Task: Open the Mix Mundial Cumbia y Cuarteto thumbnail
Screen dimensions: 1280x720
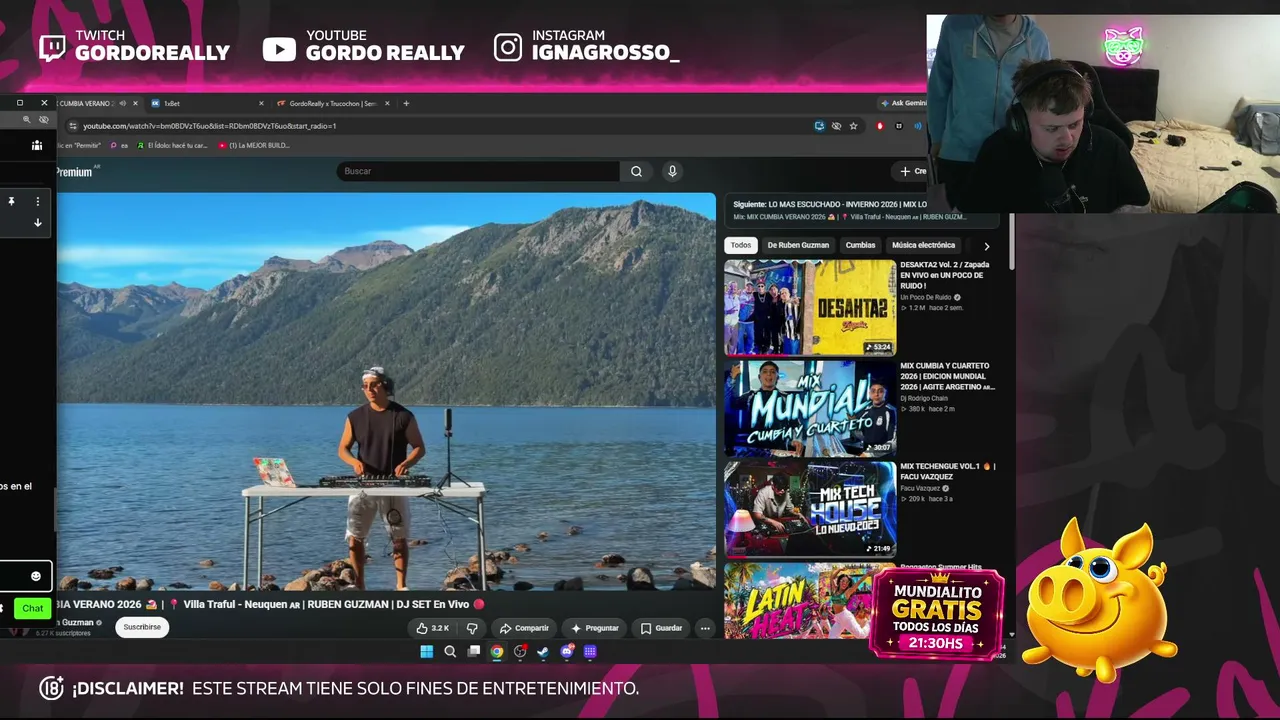Action: pos(810,409)
